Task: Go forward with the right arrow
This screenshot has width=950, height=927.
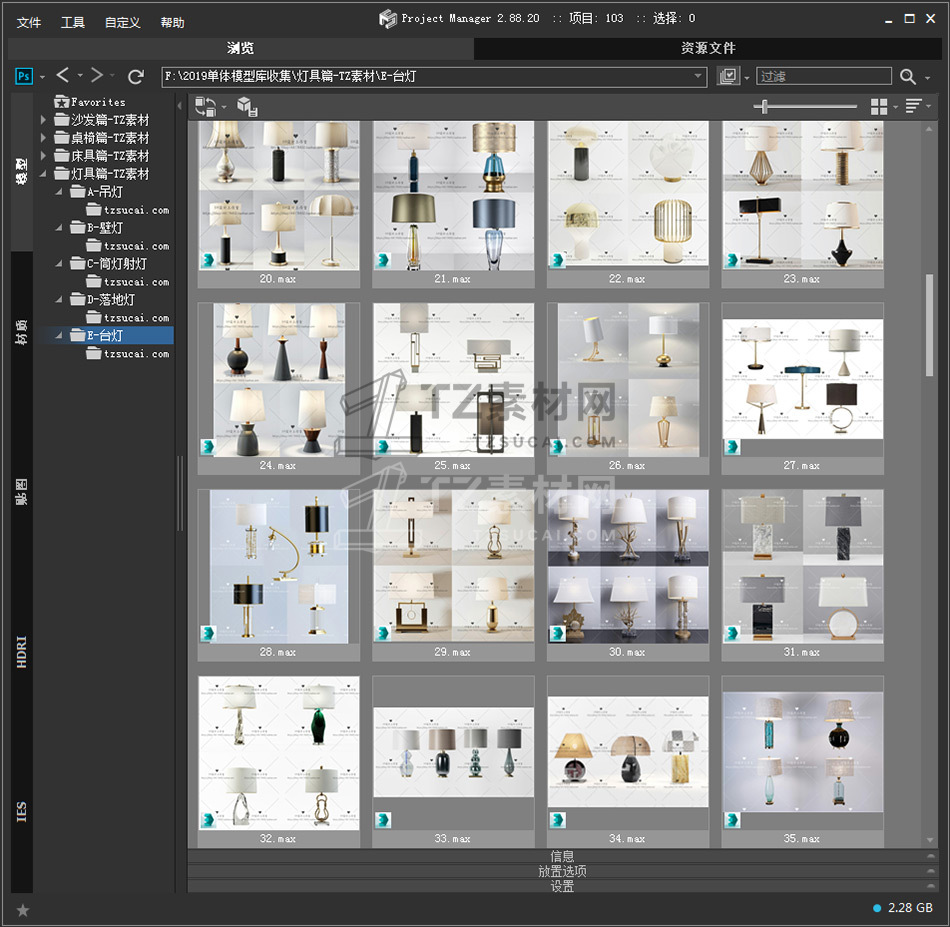Action: [97, 76]
